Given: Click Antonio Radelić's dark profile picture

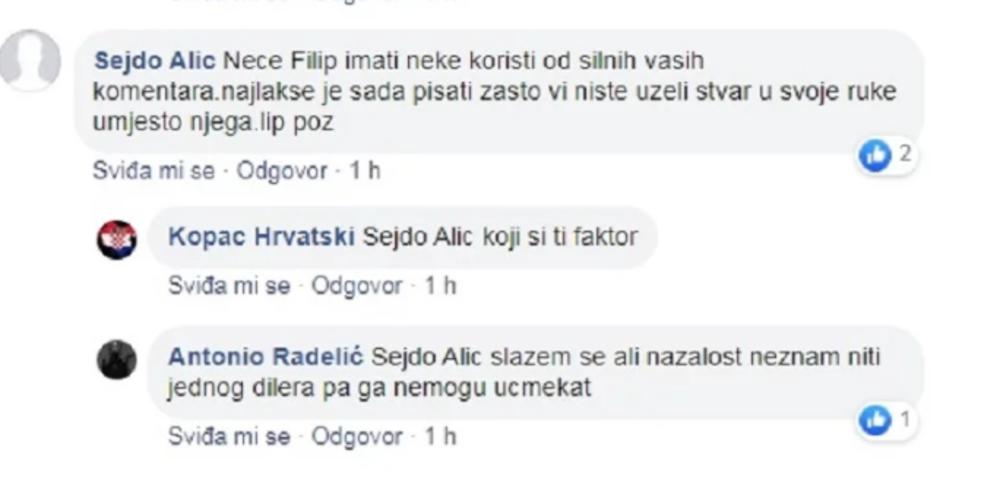Looking at the screenshot, I should point(116,359).
